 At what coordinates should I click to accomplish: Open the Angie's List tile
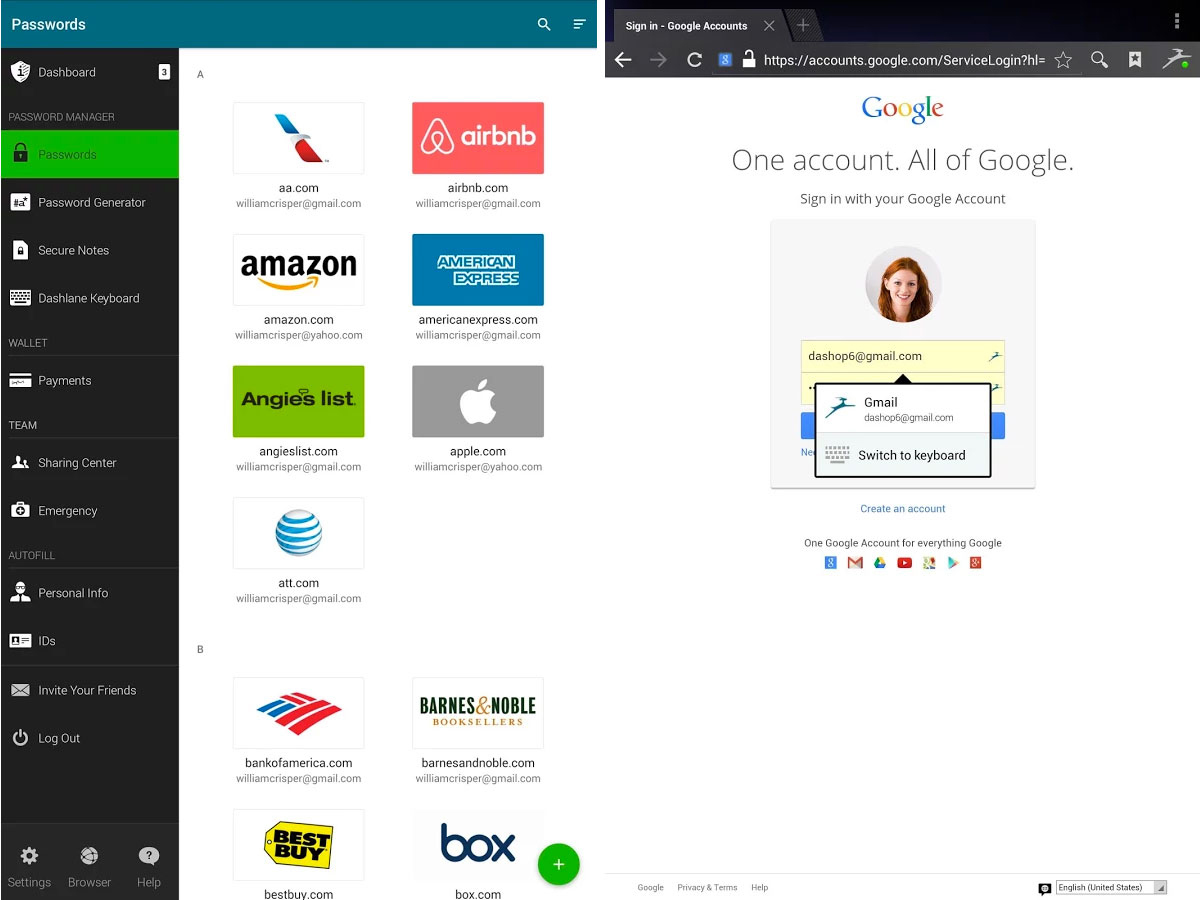tap(298, 401)
